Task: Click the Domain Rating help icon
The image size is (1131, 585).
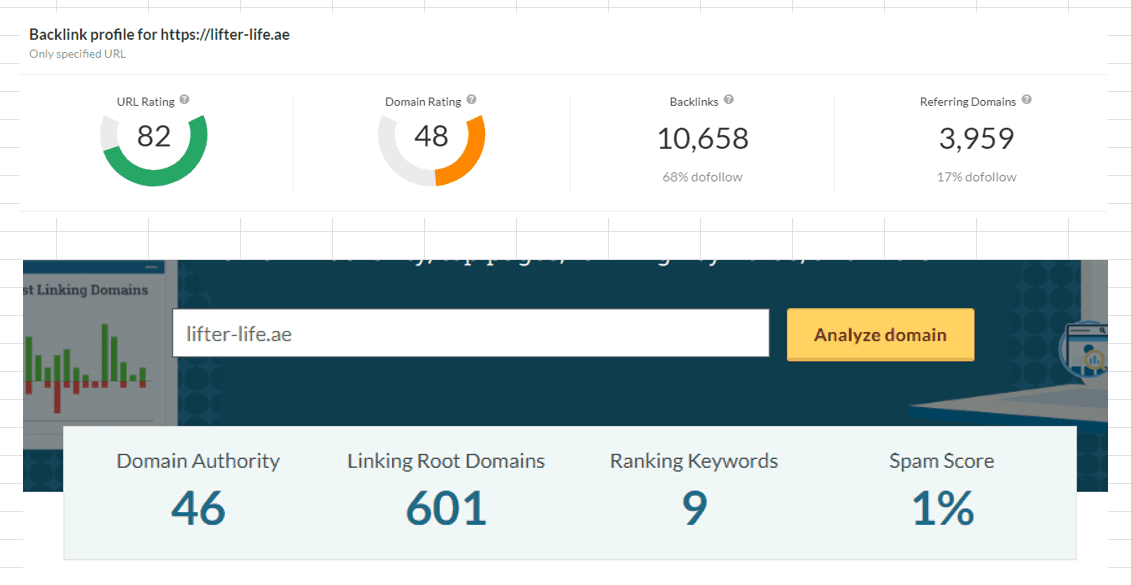Action: [x=471, y=100]
